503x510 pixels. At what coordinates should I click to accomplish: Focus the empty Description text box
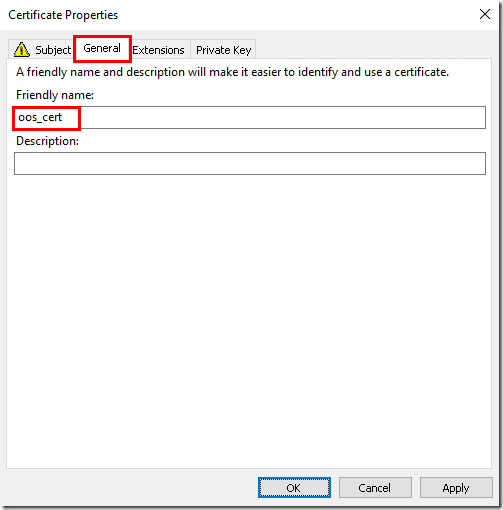[250, 163]
